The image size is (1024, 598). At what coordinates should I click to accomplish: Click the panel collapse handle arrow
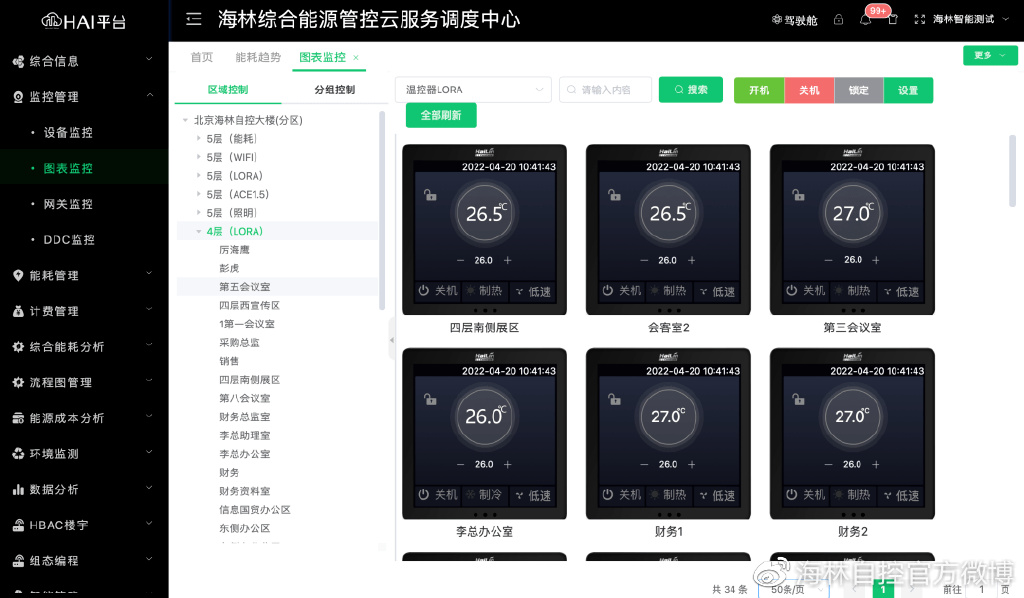pyautogui.click(x=392, y=339)
